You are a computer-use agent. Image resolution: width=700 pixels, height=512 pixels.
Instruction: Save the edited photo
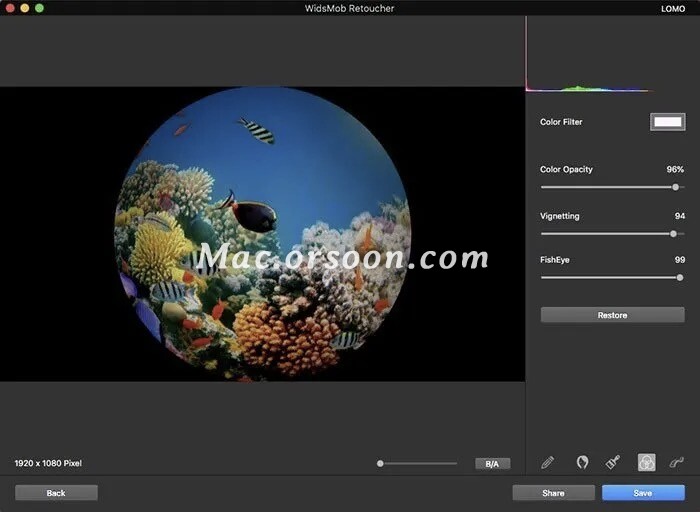tap(643, 493)
